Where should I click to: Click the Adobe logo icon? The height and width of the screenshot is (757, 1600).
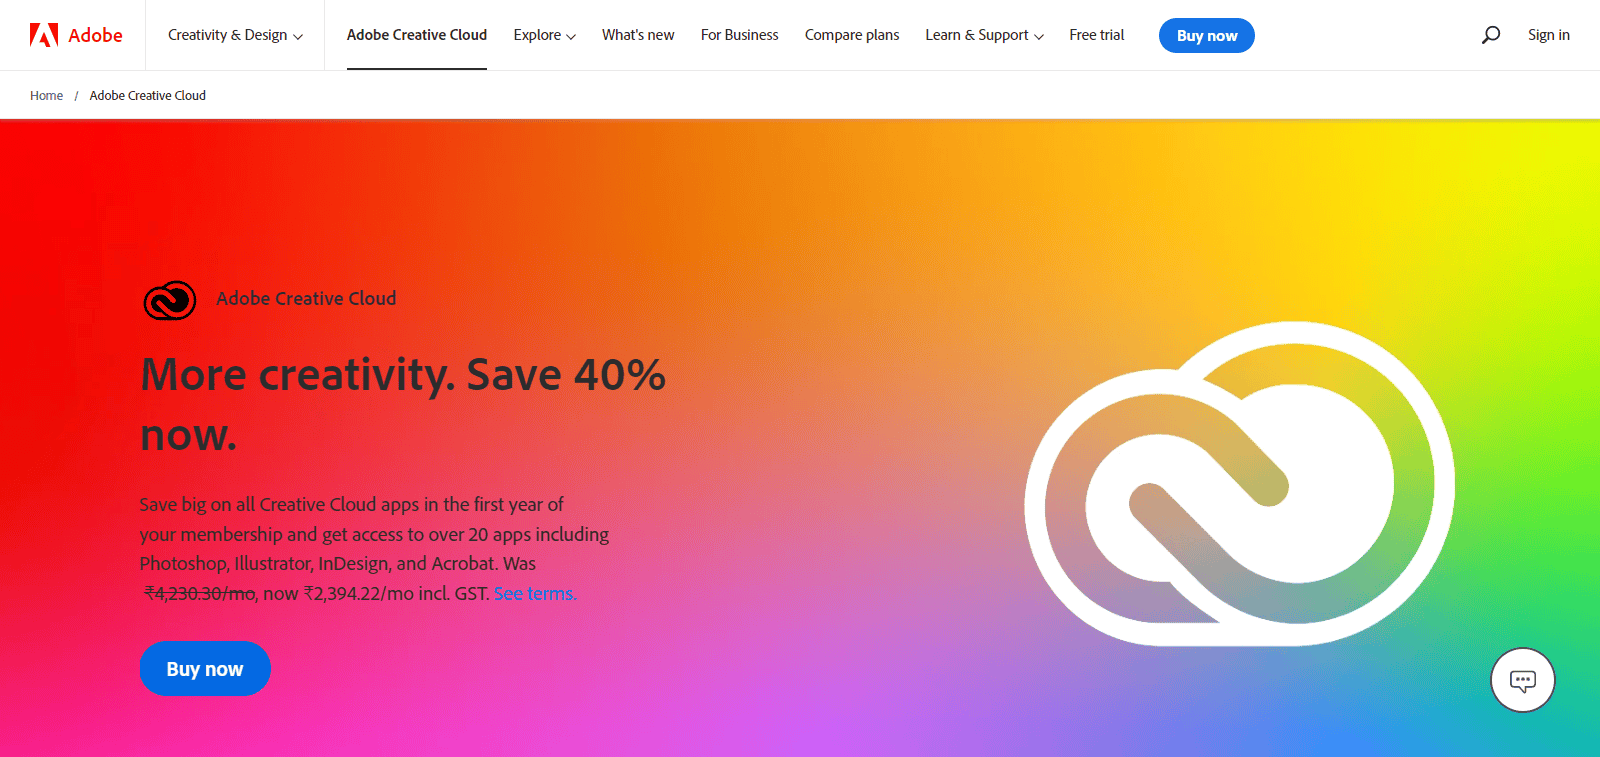44,35
